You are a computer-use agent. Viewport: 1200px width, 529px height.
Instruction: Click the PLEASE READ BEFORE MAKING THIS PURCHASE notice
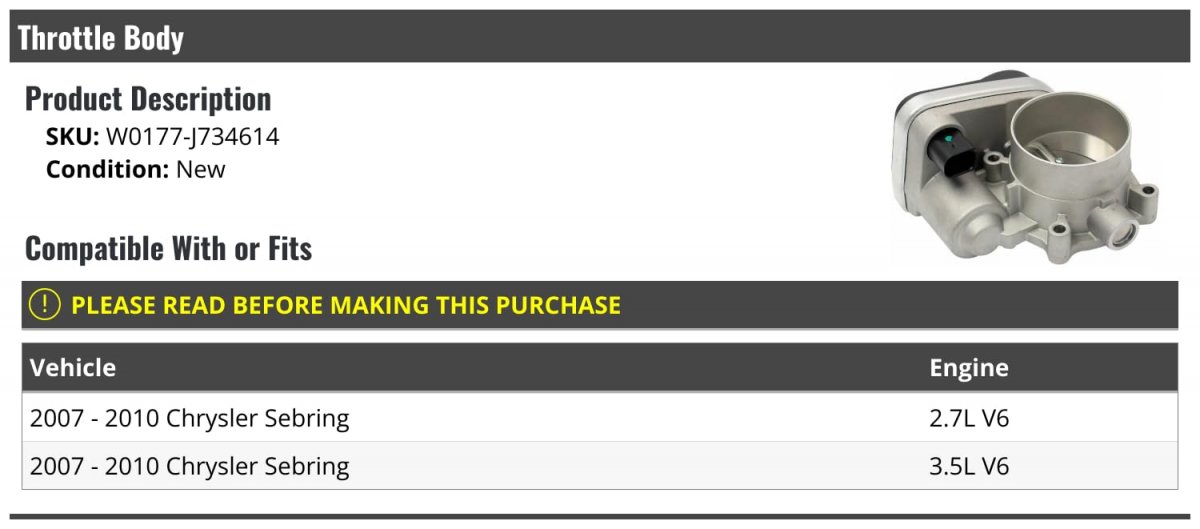[346, 305]
